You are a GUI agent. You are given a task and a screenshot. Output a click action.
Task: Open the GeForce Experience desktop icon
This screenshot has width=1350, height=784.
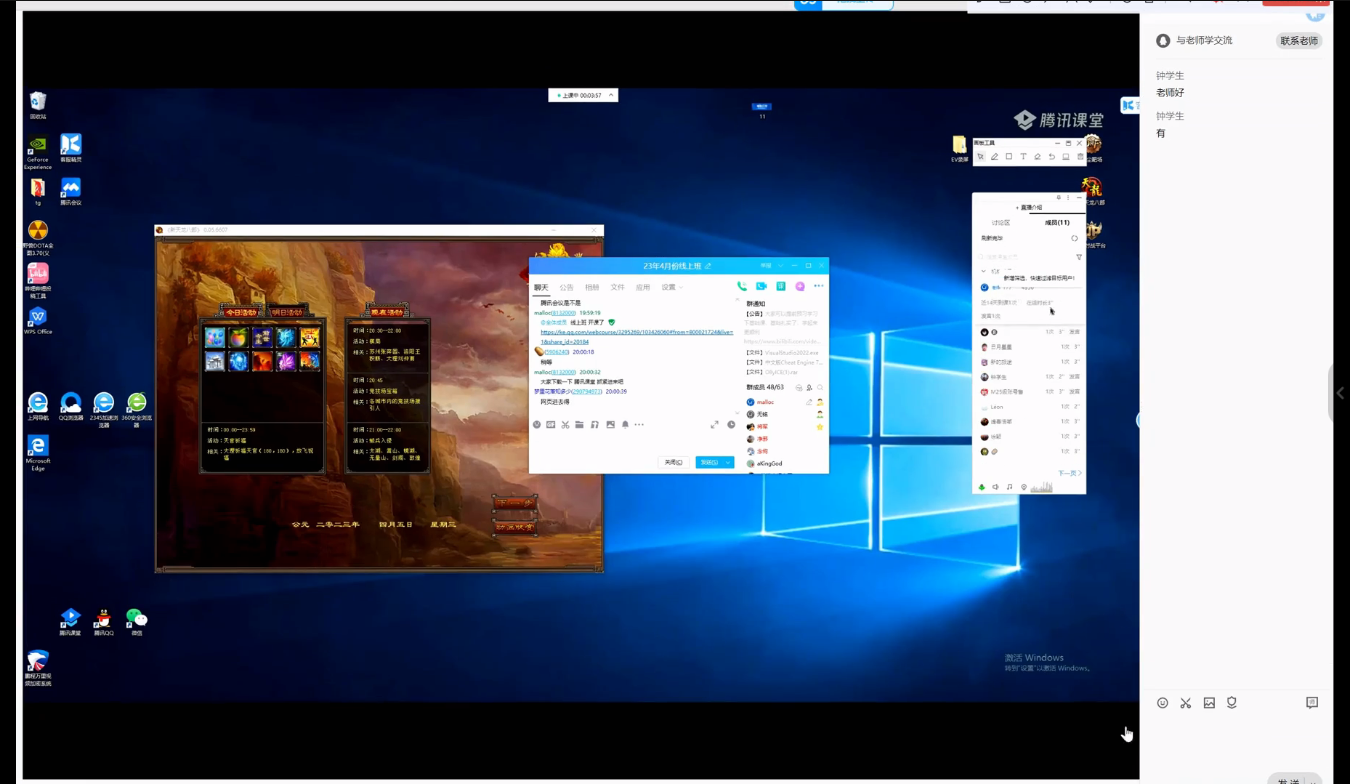pos(38,152)
